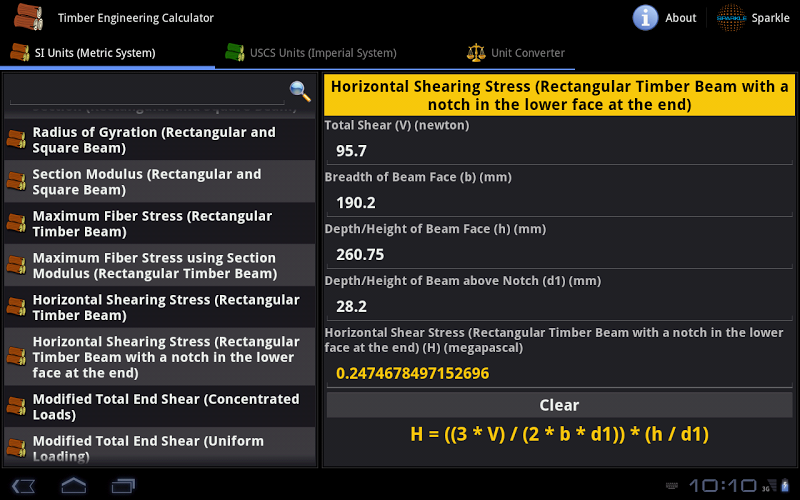800x500 pixels.
Task: Tap the Android recent apps icon
Action: [123, 485]
